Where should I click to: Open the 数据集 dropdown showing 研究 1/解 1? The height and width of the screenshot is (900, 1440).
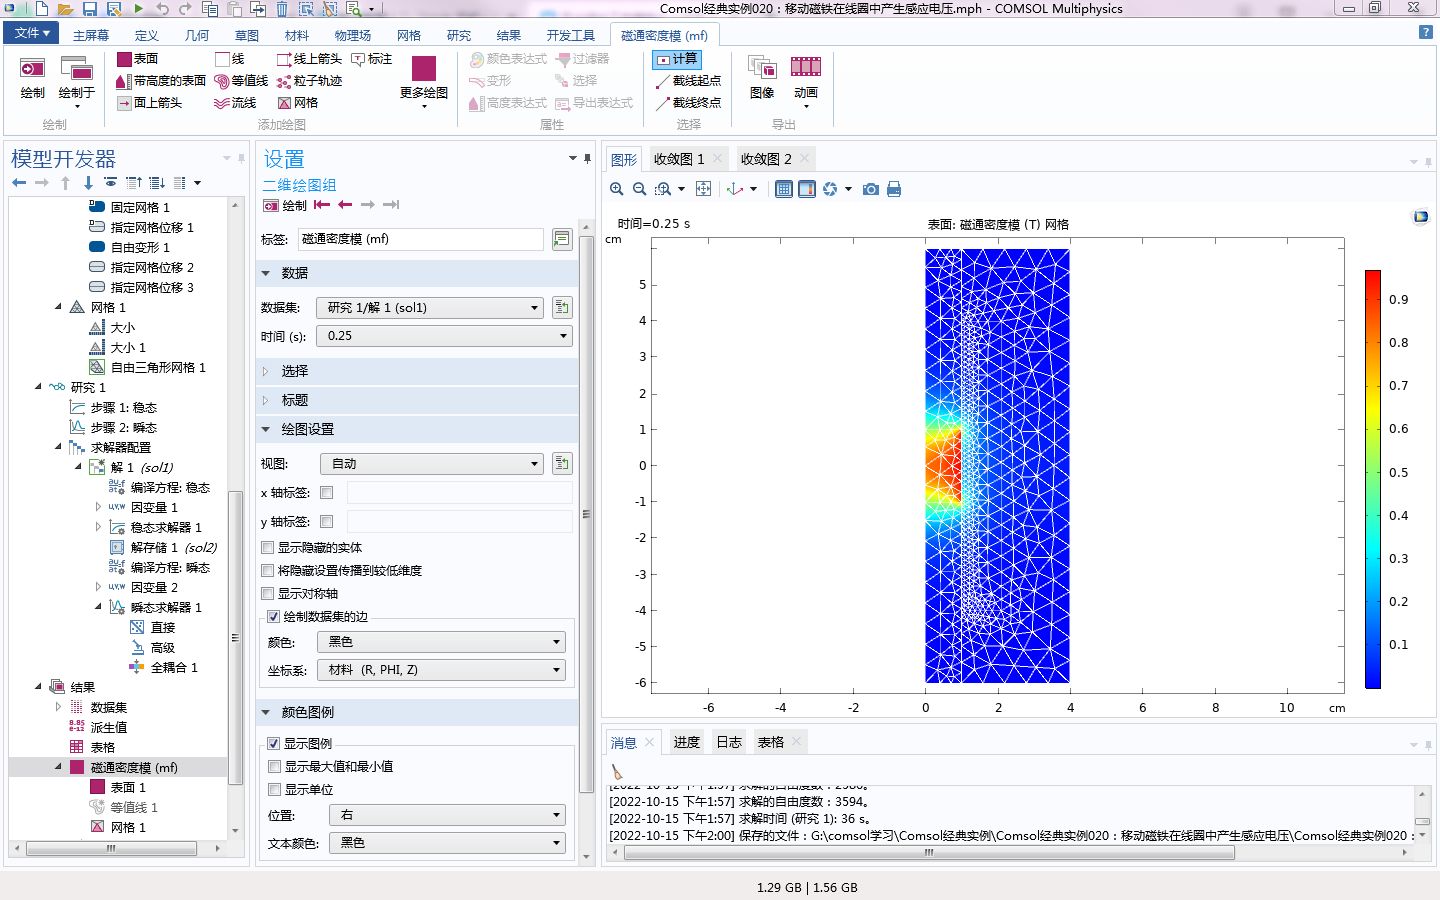click(430, 307)
